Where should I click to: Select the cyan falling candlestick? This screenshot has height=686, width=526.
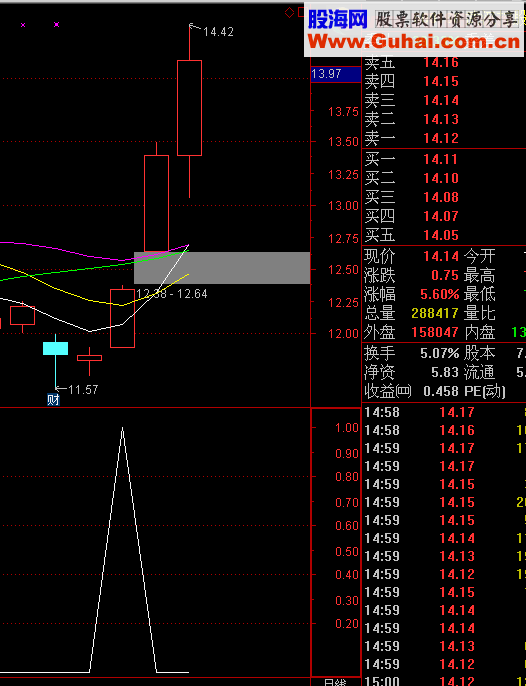56,348
